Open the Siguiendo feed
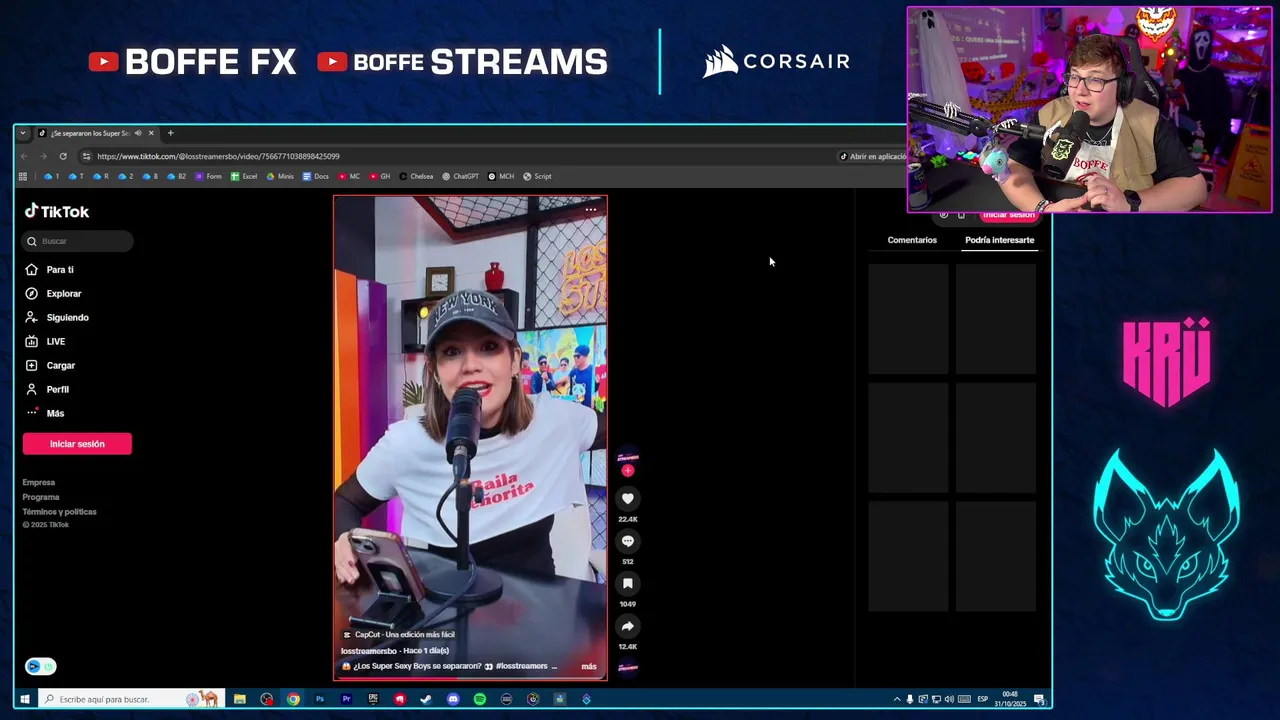 pyautogui.click(x=57, y=317)
